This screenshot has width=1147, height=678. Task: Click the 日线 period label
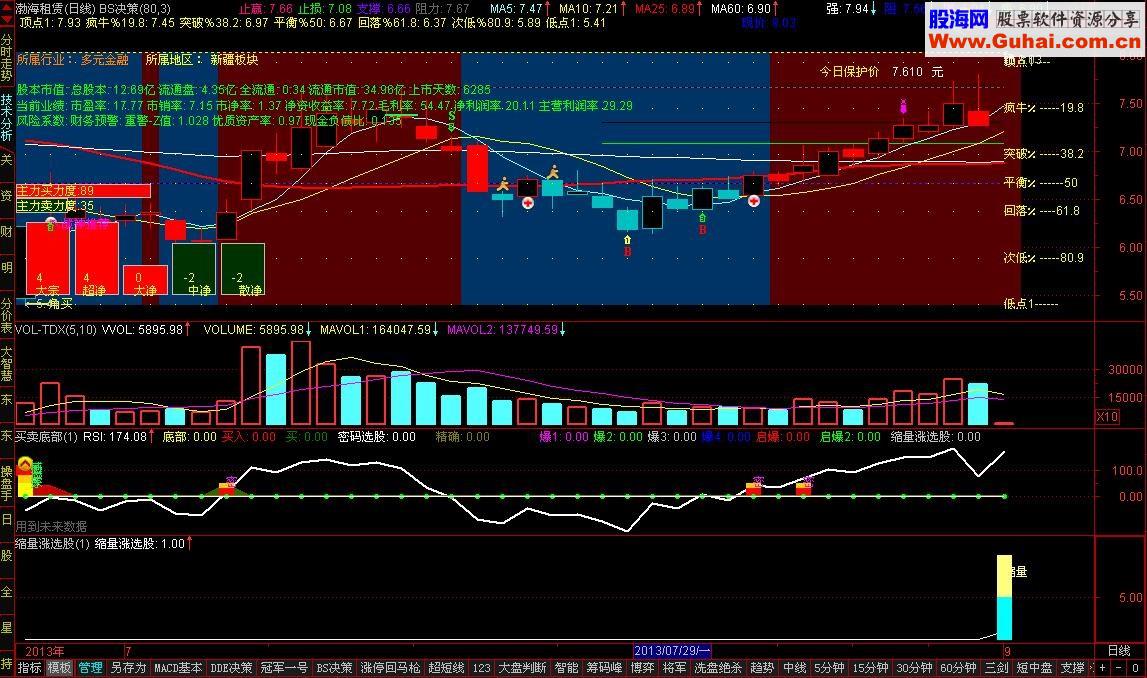(1119, 650)
